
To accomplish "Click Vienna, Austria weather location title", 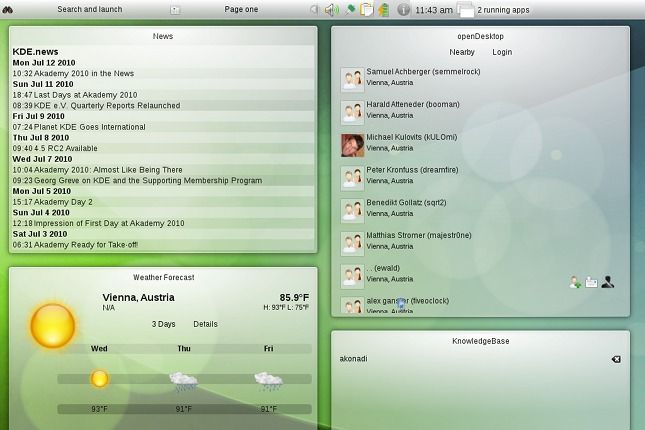I will pos(138,297).
